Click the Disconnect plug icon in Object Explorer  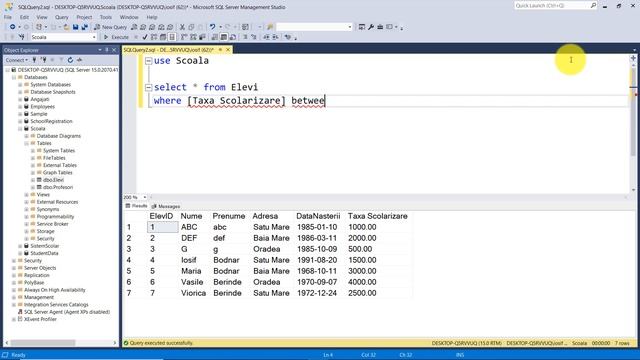[x=44, y=60]
